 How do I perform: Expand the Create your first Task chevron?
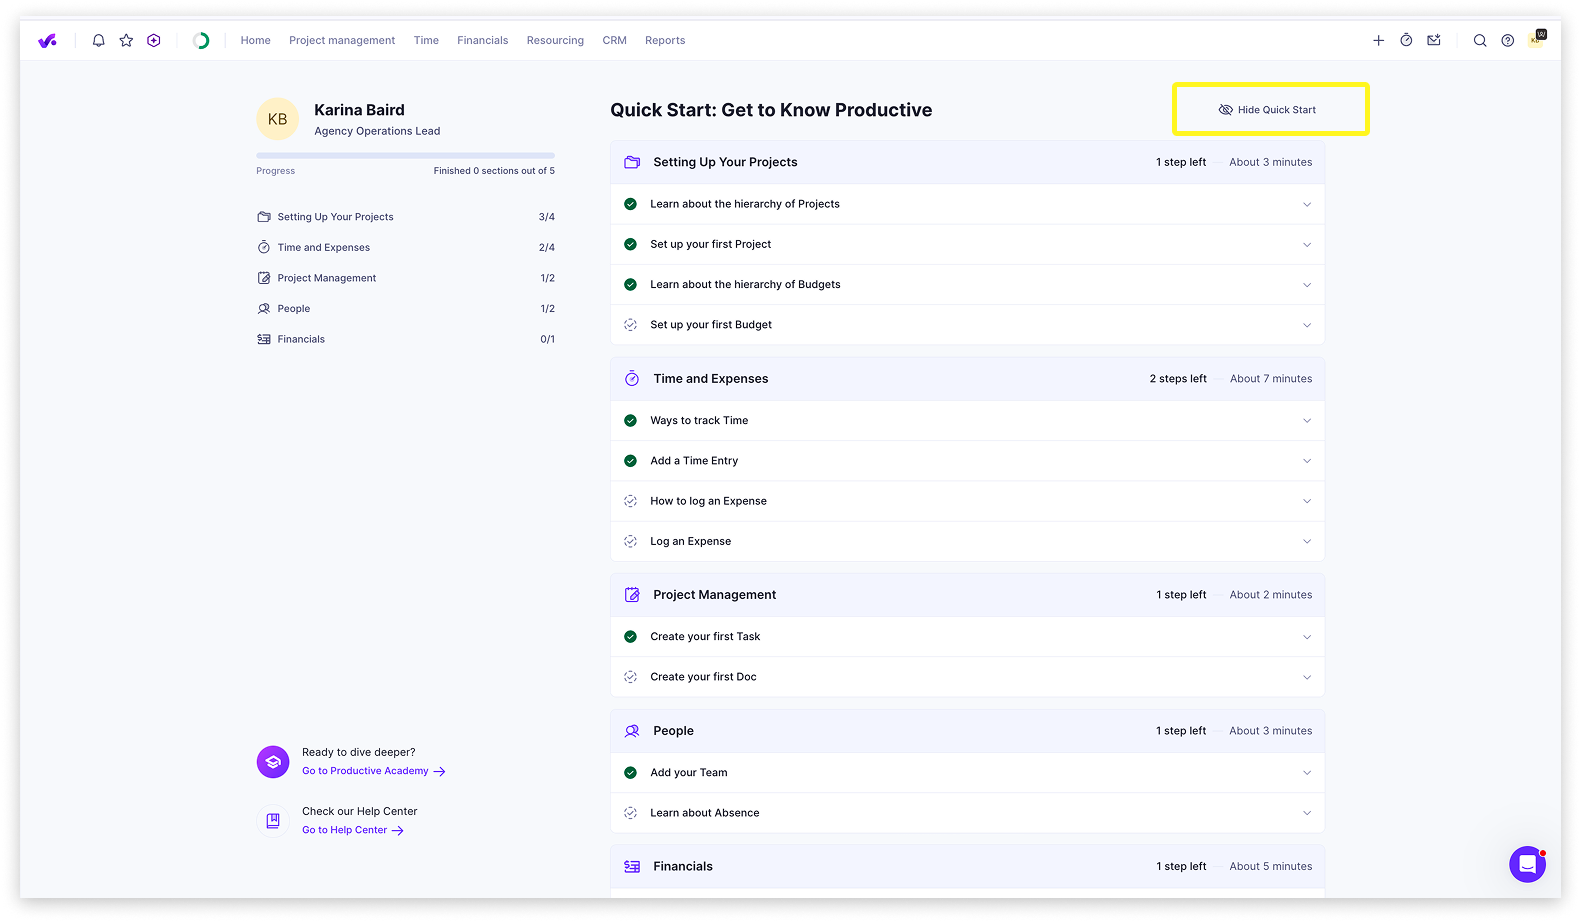click(x=1307, y=637)
